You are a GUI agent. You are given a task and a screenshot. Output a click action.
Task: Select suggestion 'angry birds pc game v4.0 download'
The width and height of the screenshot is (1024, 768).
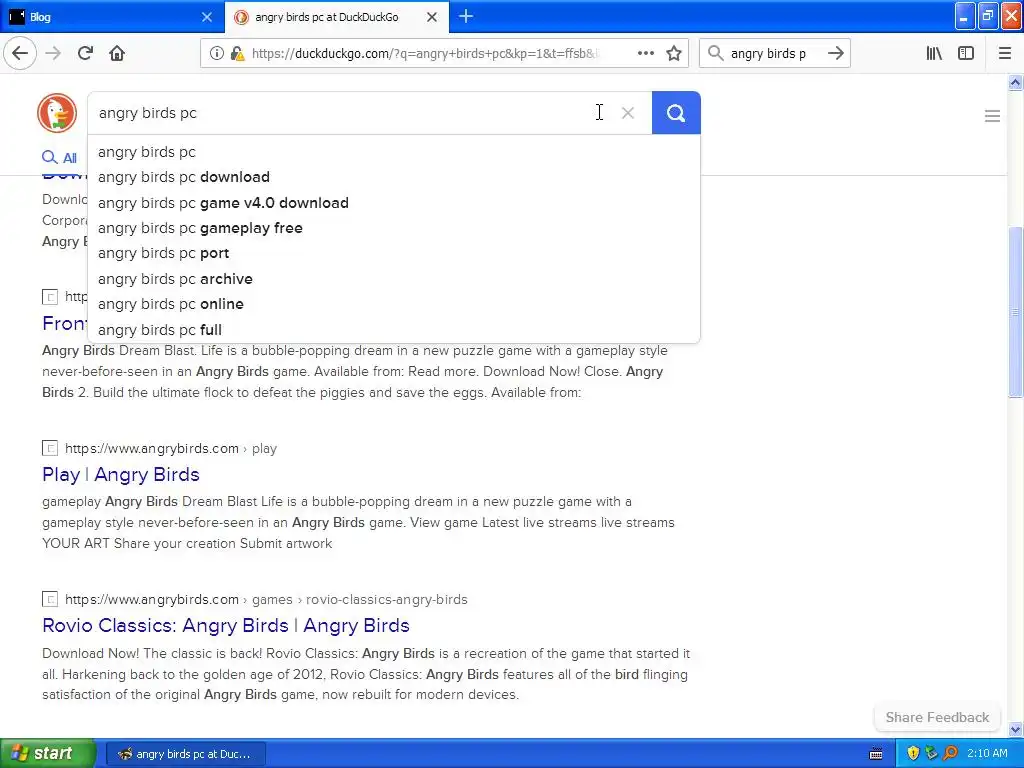pos(394,202)
